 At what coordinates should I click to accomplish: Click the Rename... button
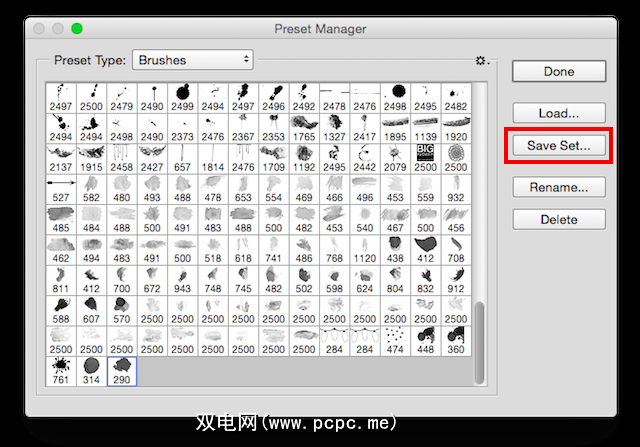click(x=559, y=187)
